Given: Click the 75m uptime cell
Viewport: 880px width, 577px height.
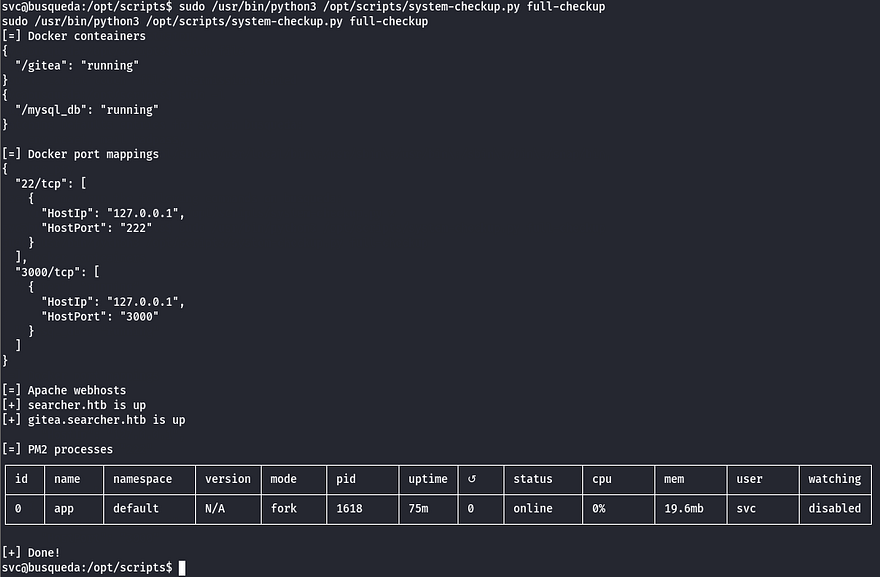Looking at the screenshot, I should coord(420,508).
